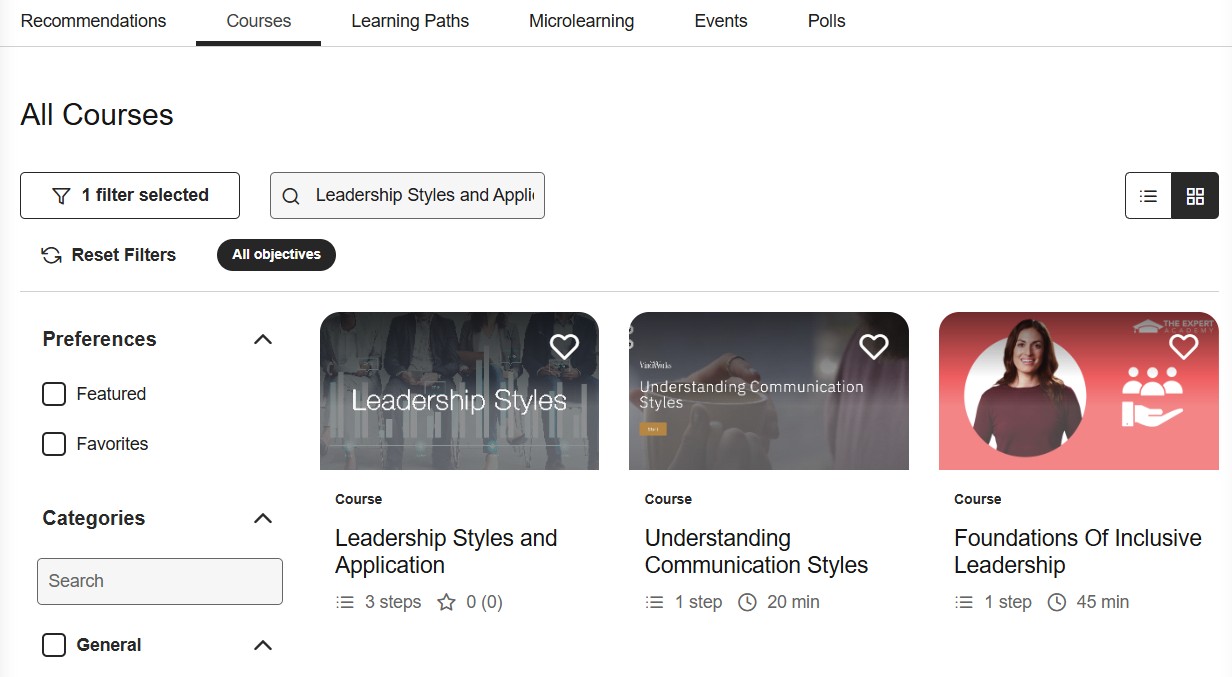The image size is (1232, 677).
Task: Enable the Favorites preference checkbox
Action: [54, 444]
